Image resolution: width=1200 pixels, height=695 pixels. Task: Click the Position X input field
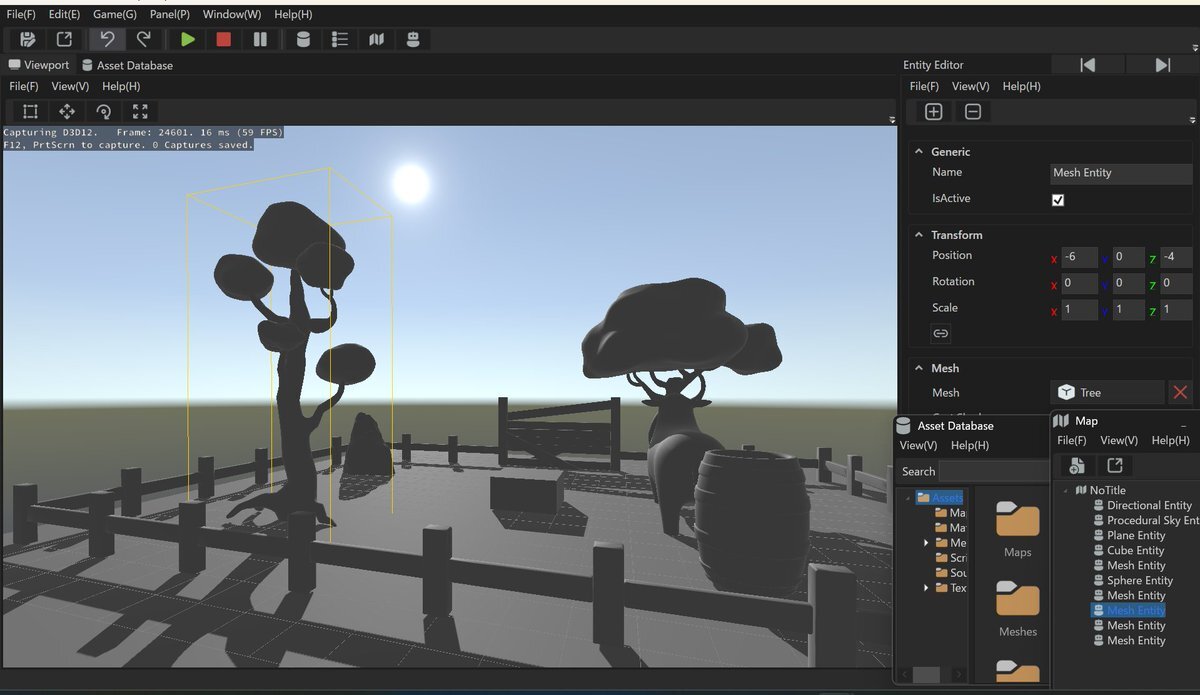pyautogui.click(x=1079, y=257)
